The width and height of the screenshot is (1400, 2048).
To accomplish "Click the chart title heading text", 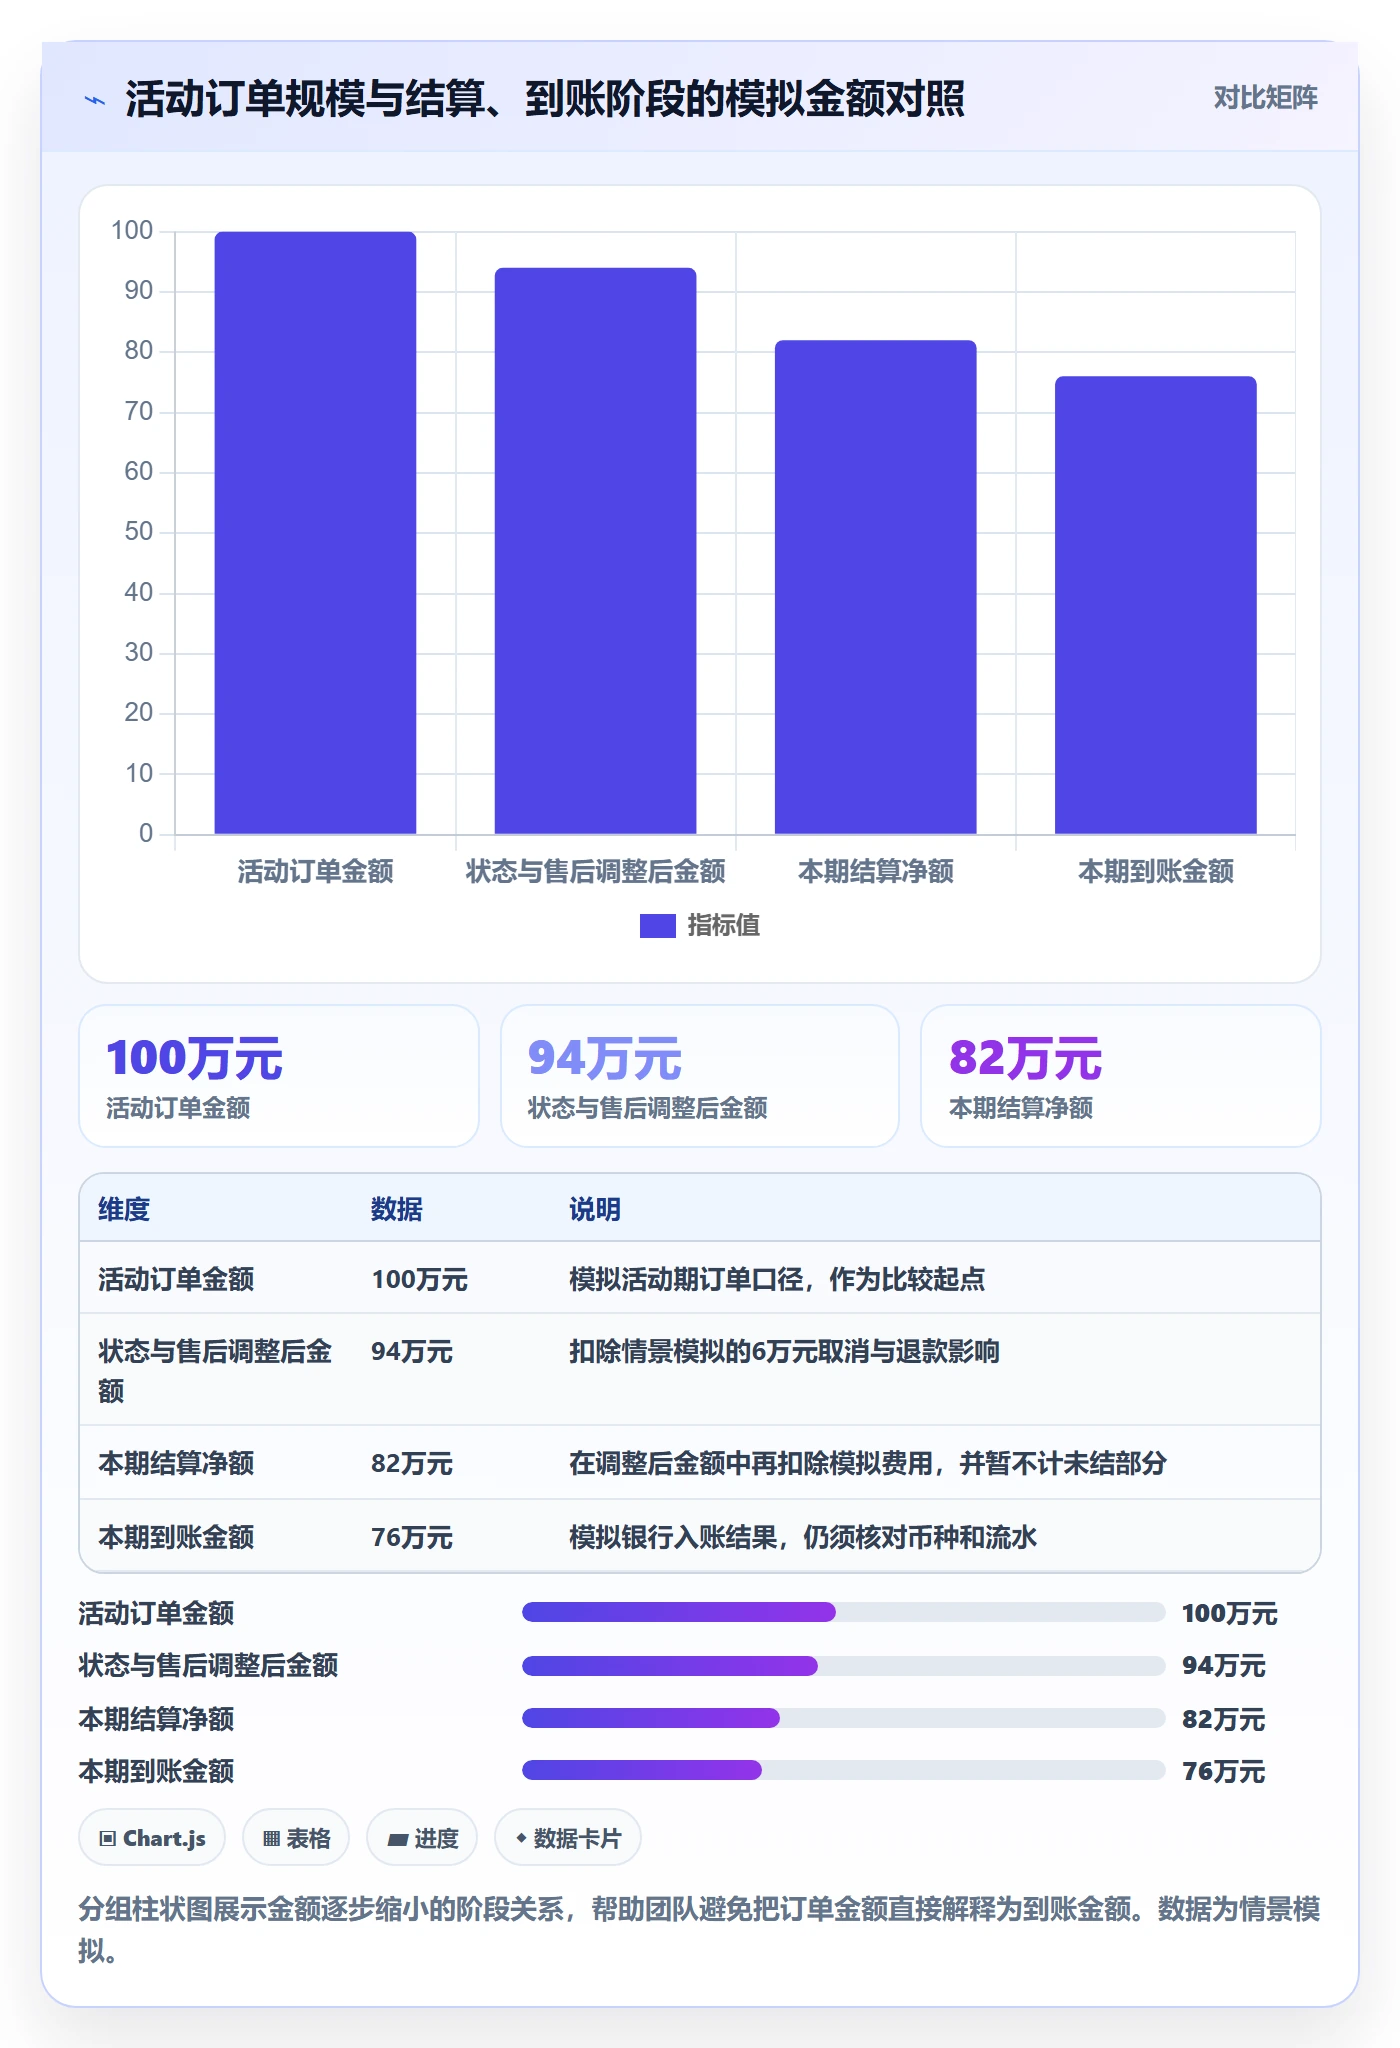I will tap(545, 99).
